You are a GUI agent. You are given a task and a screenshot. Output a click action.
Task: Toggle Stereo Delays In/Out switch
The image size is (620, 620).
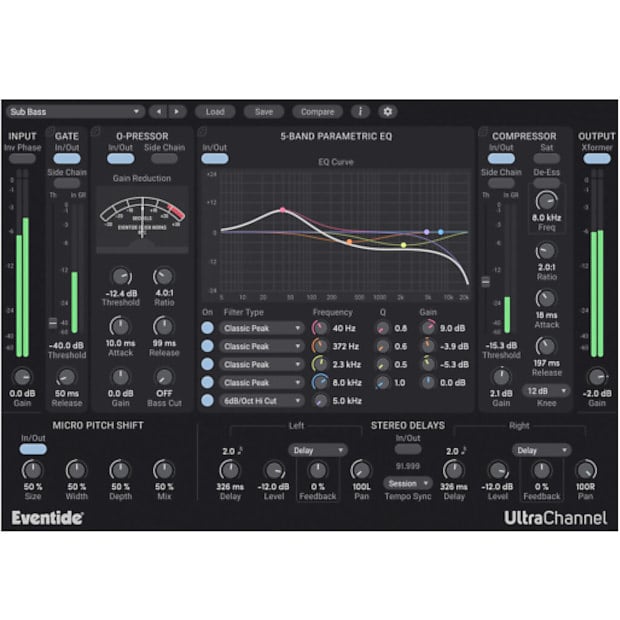click(x=408, y=449)
